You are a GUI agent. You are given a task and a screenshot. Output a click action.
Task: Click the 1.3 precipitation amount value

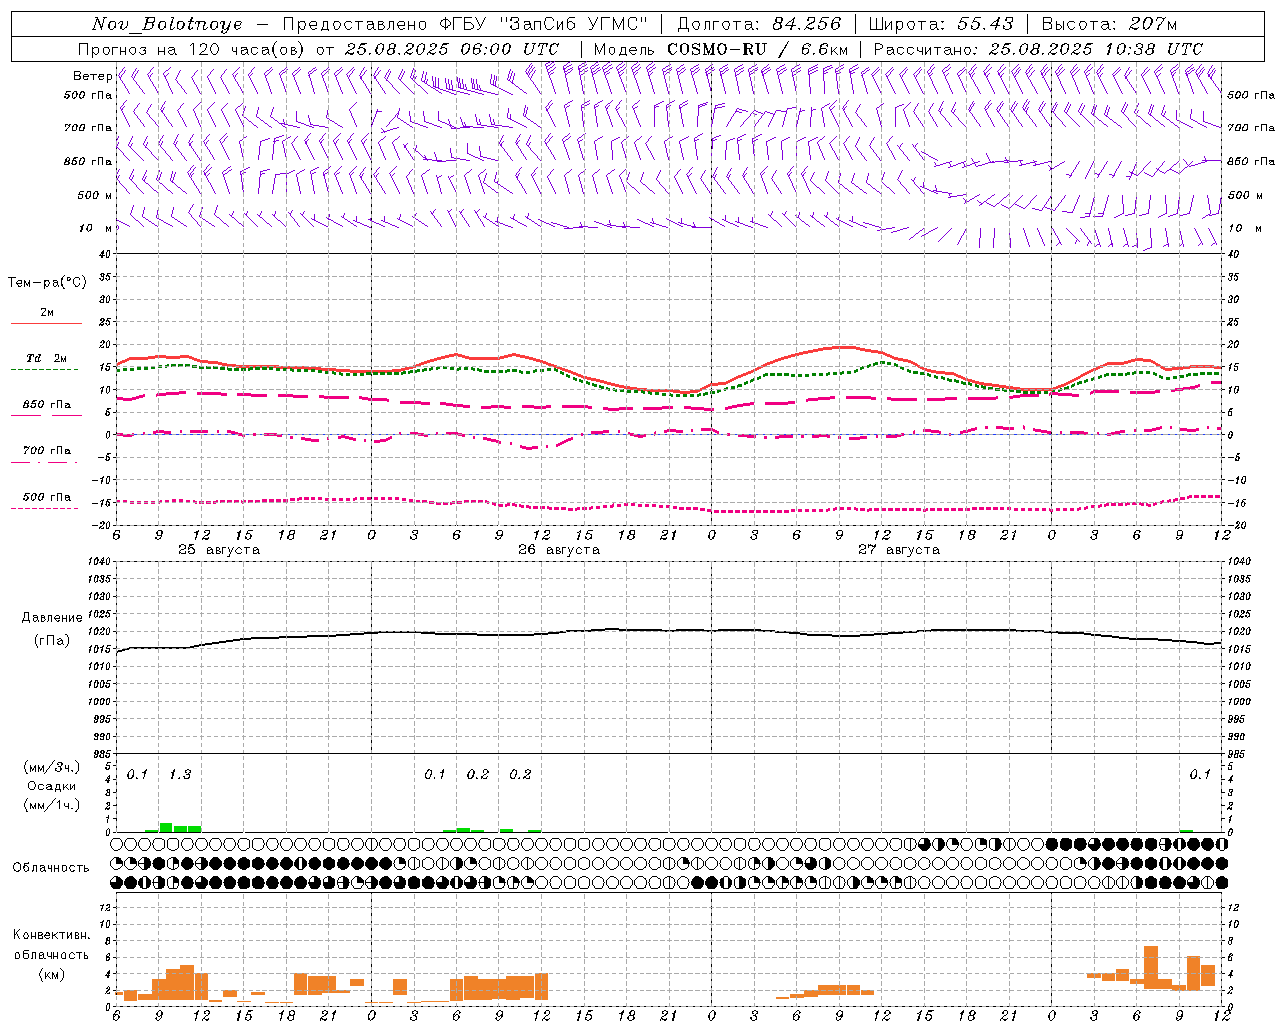coord(180,774)
